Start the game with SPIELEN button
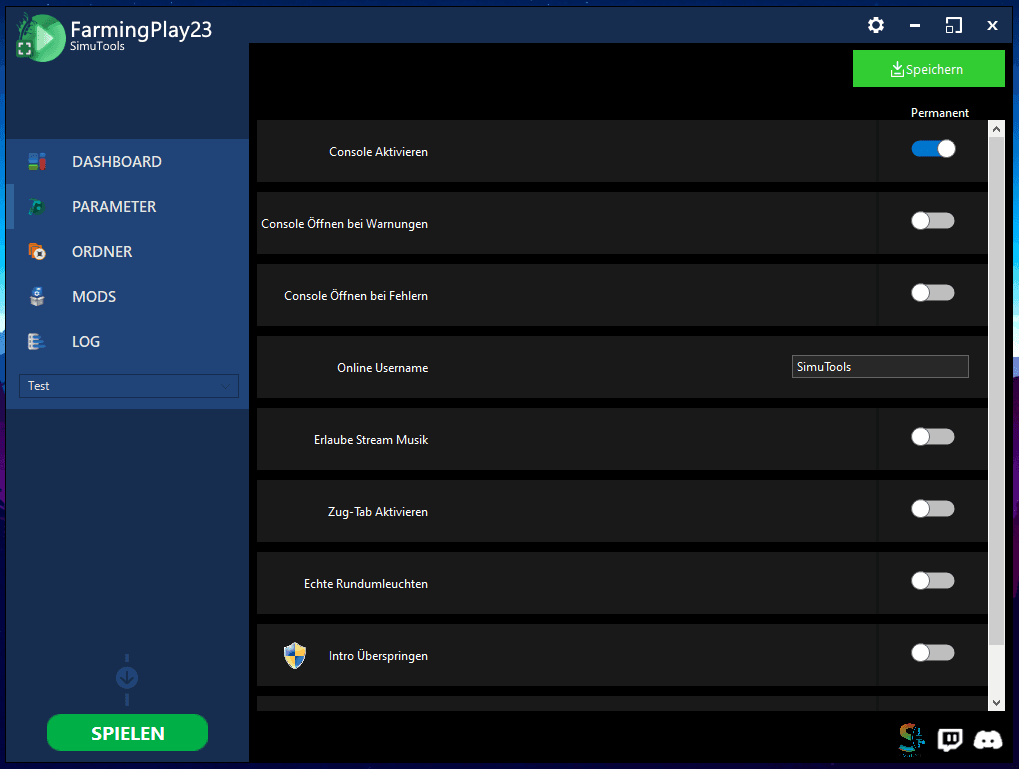 click(x=127, y=733)
